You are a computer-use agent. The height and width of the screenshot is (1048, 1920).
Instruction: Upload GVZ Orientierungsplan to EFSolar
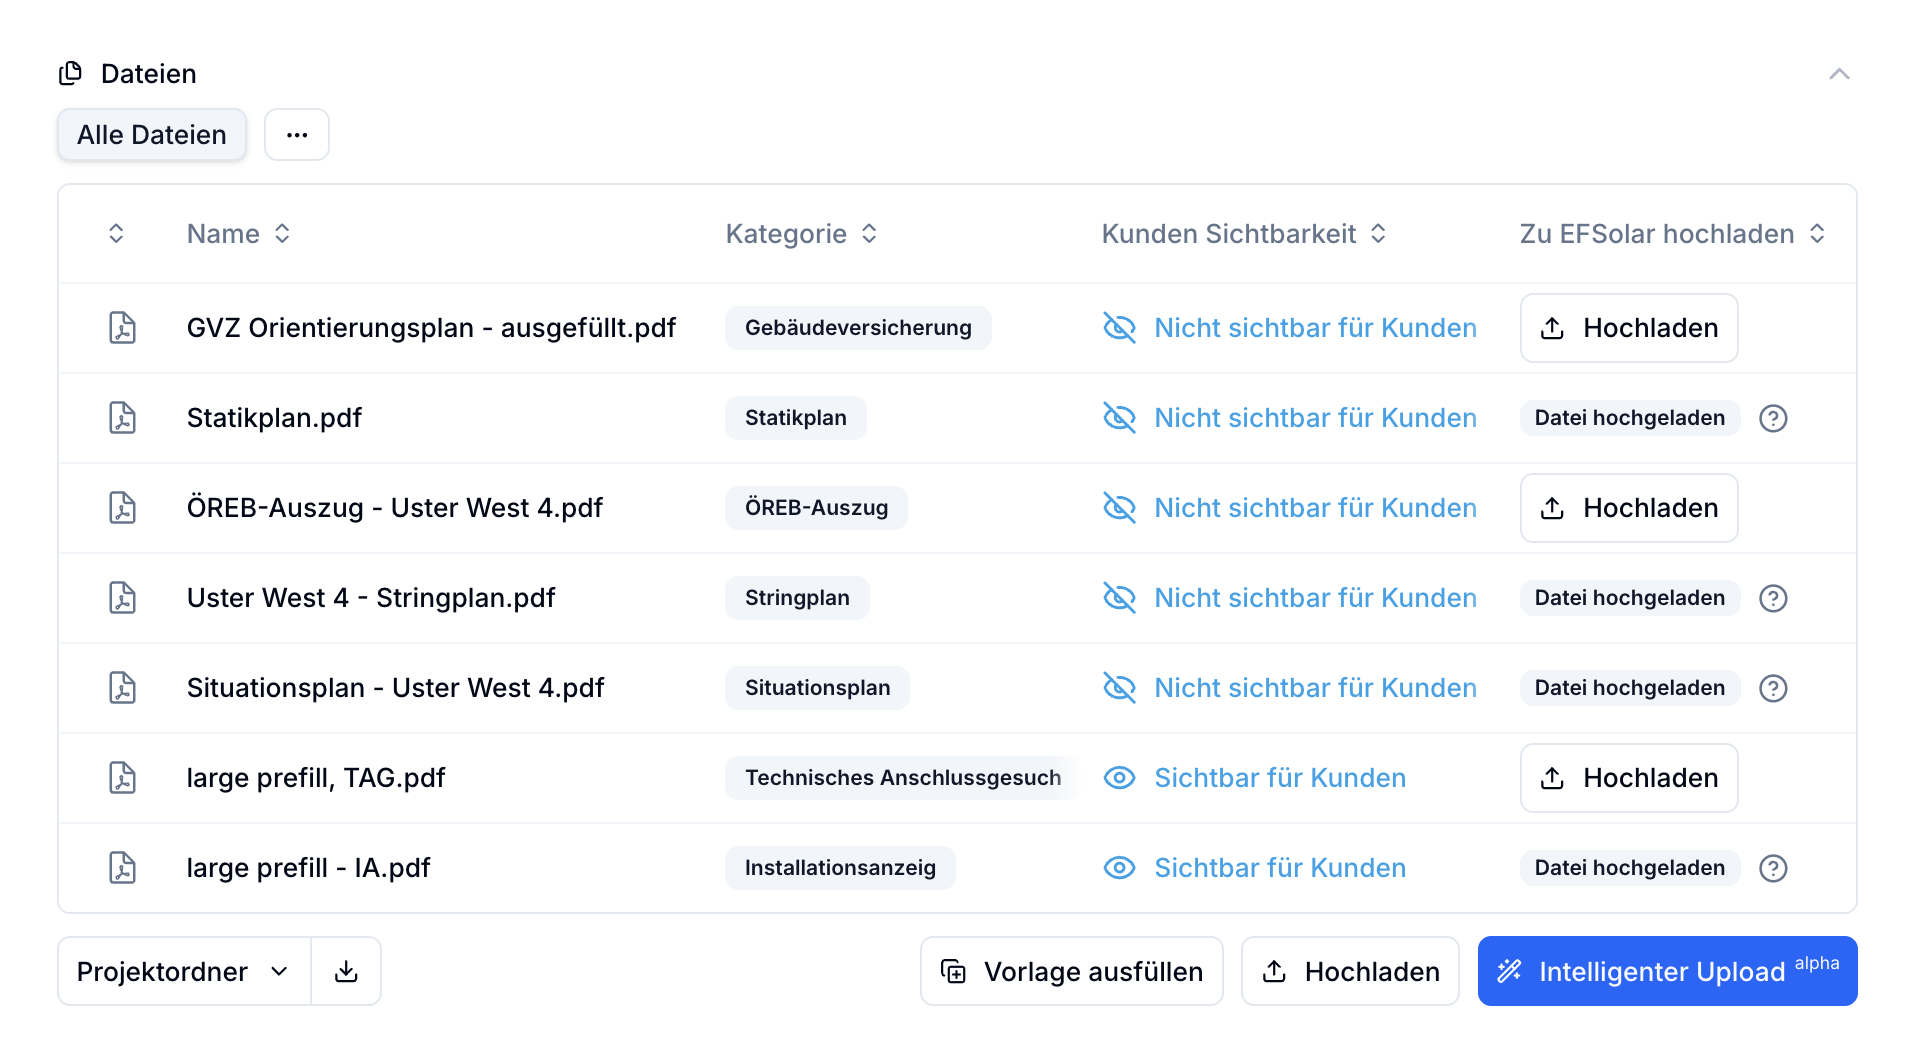point(1628,328)
